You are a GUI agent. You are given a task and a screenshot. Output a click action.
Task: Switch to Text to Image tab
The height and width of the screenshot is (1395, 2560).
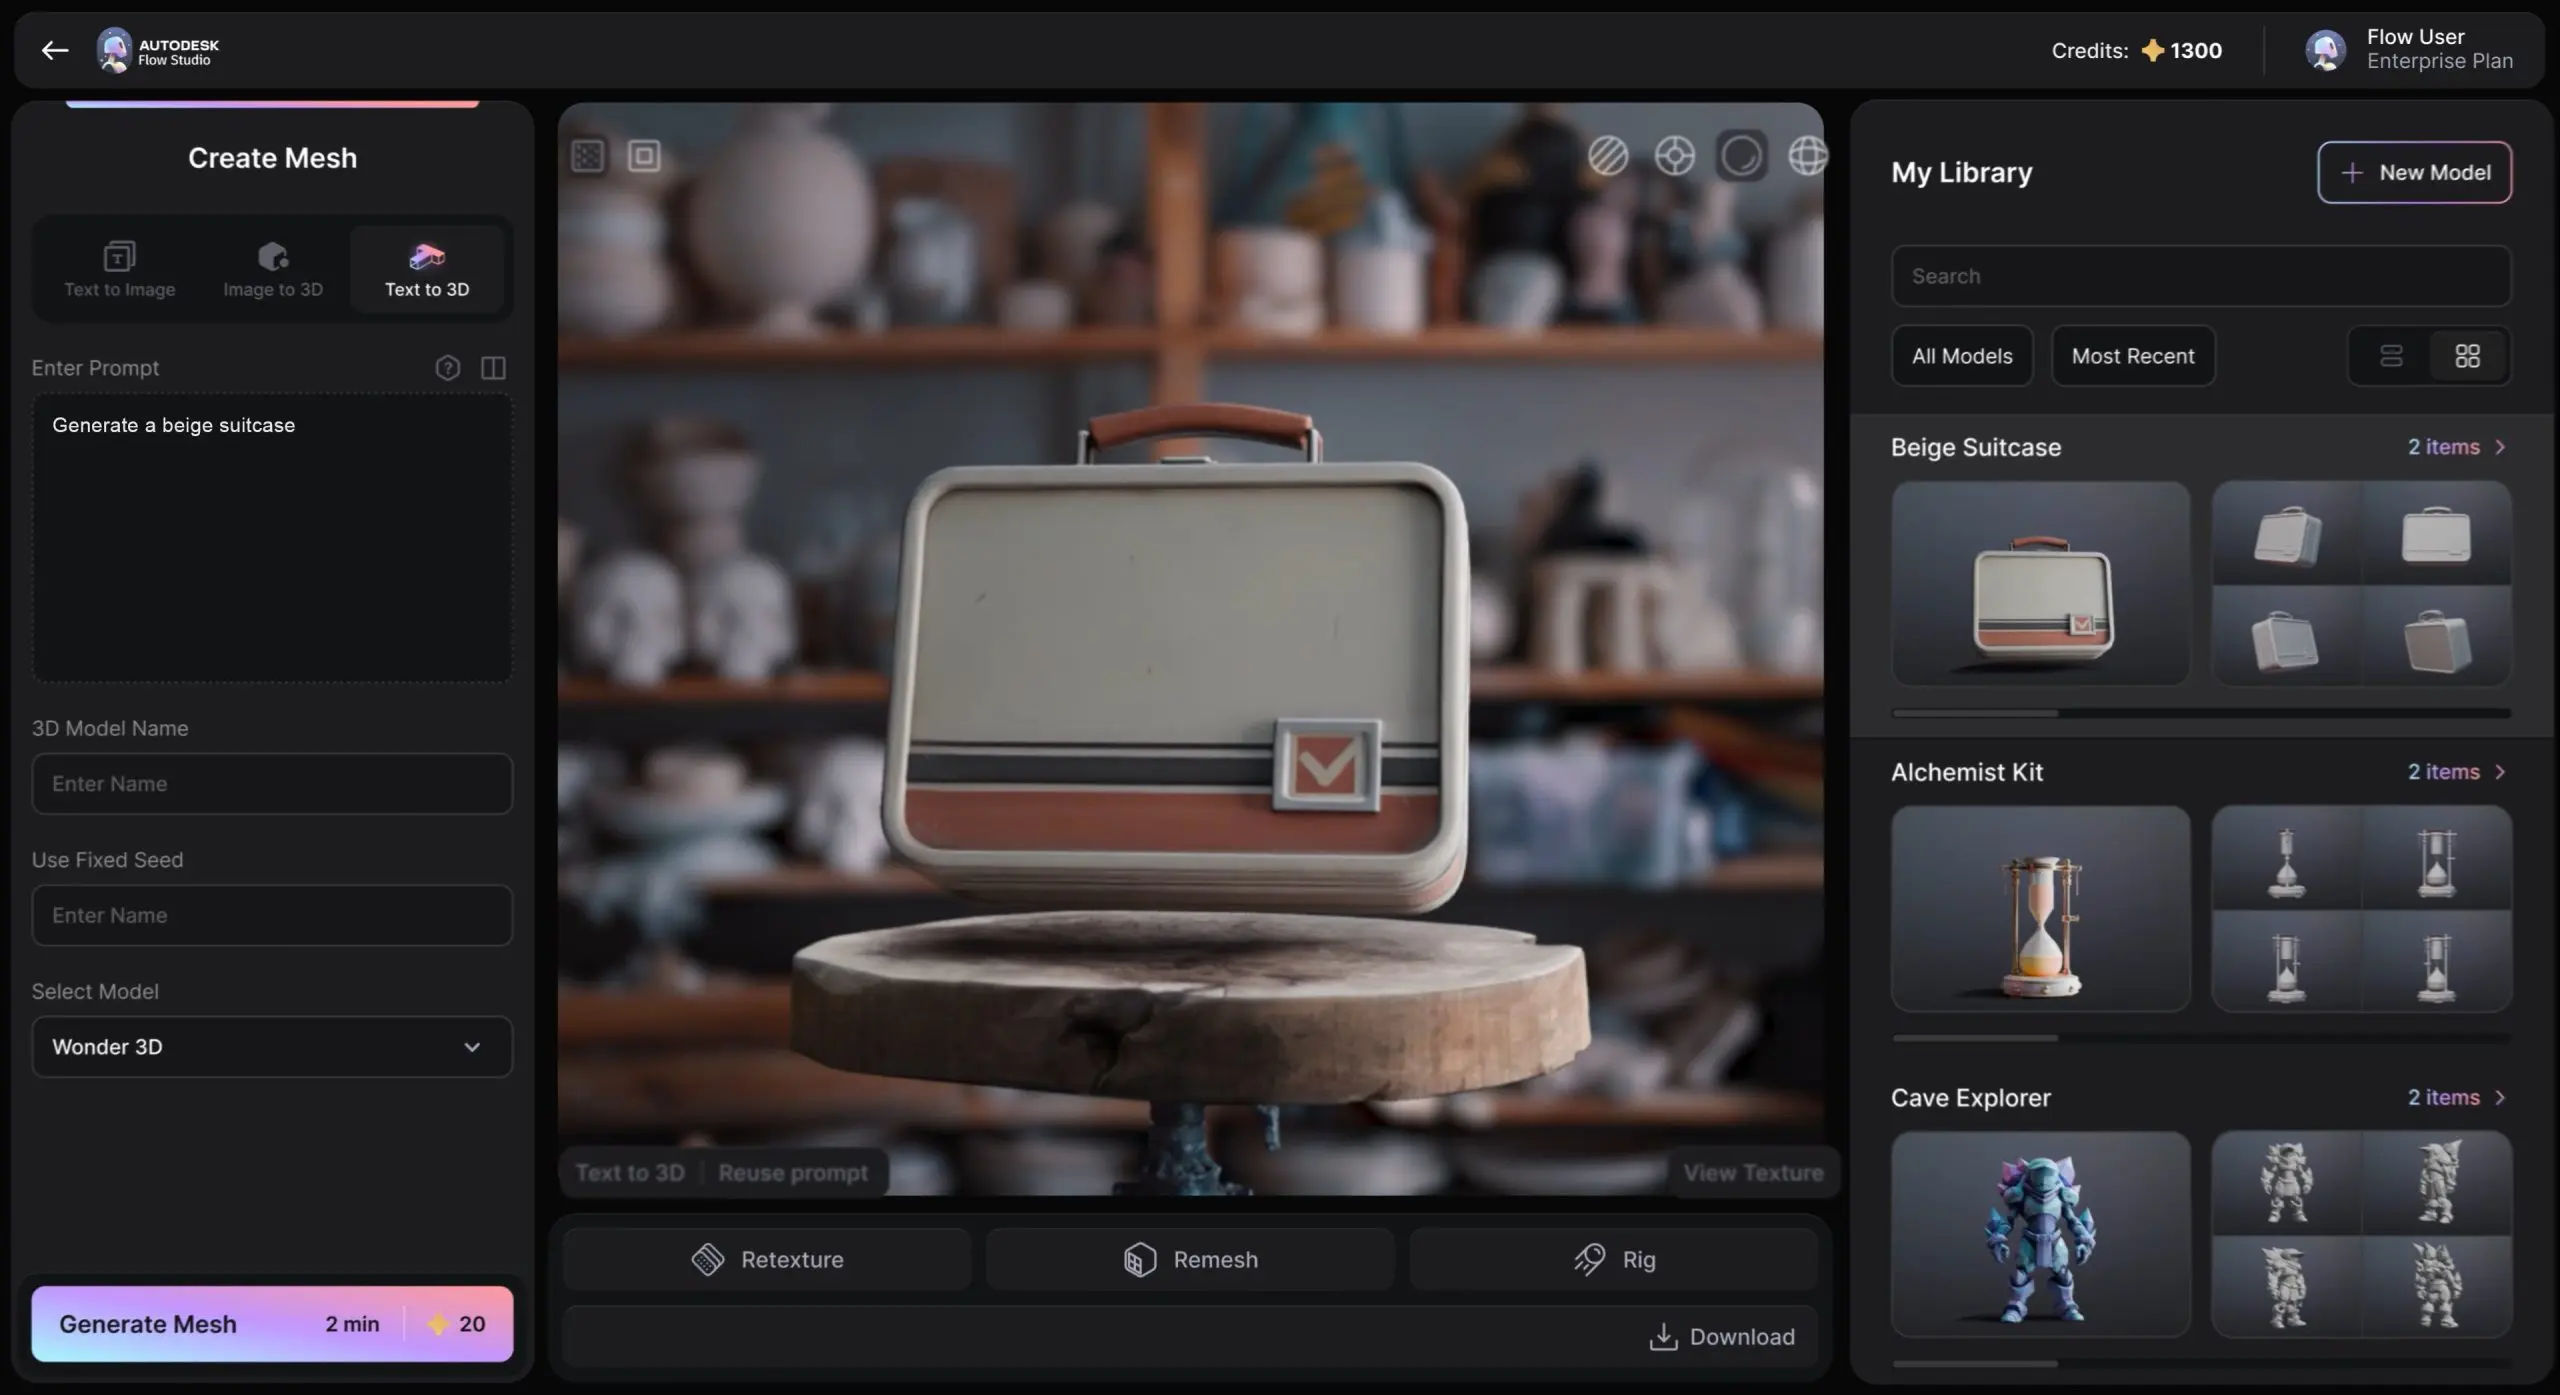119,270
